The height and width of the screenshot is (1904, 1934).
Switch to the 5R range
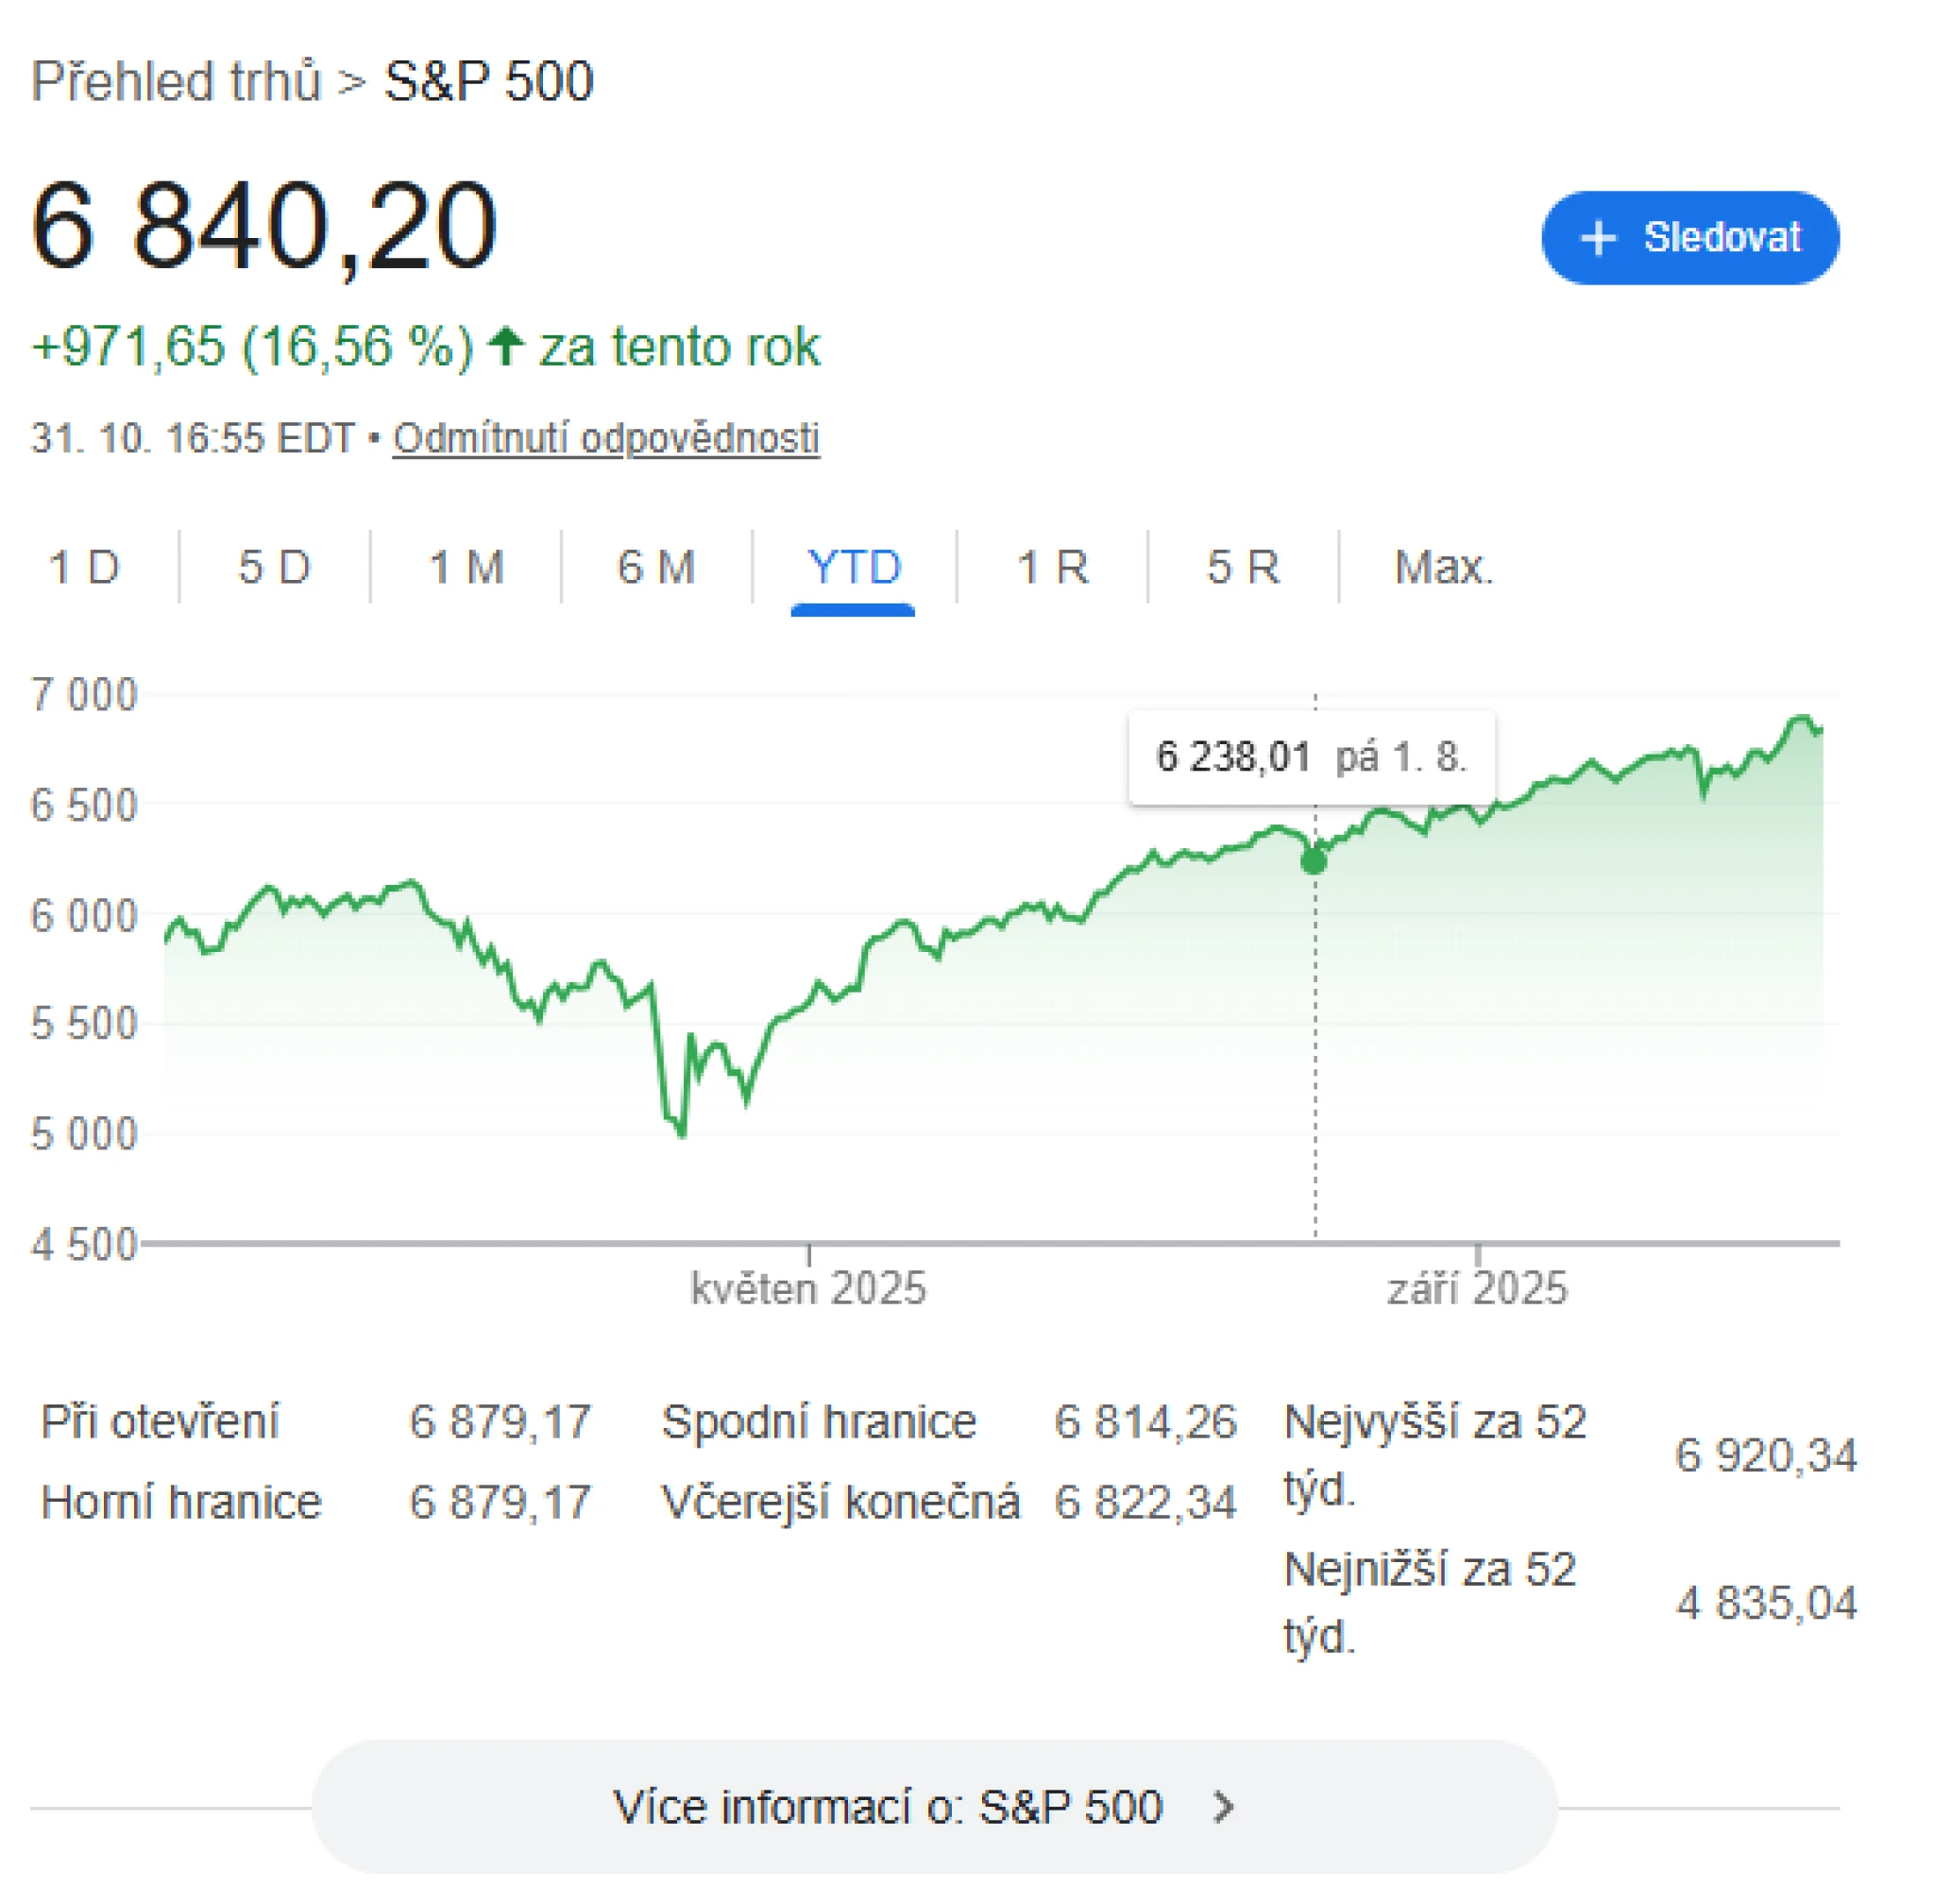1242,567
